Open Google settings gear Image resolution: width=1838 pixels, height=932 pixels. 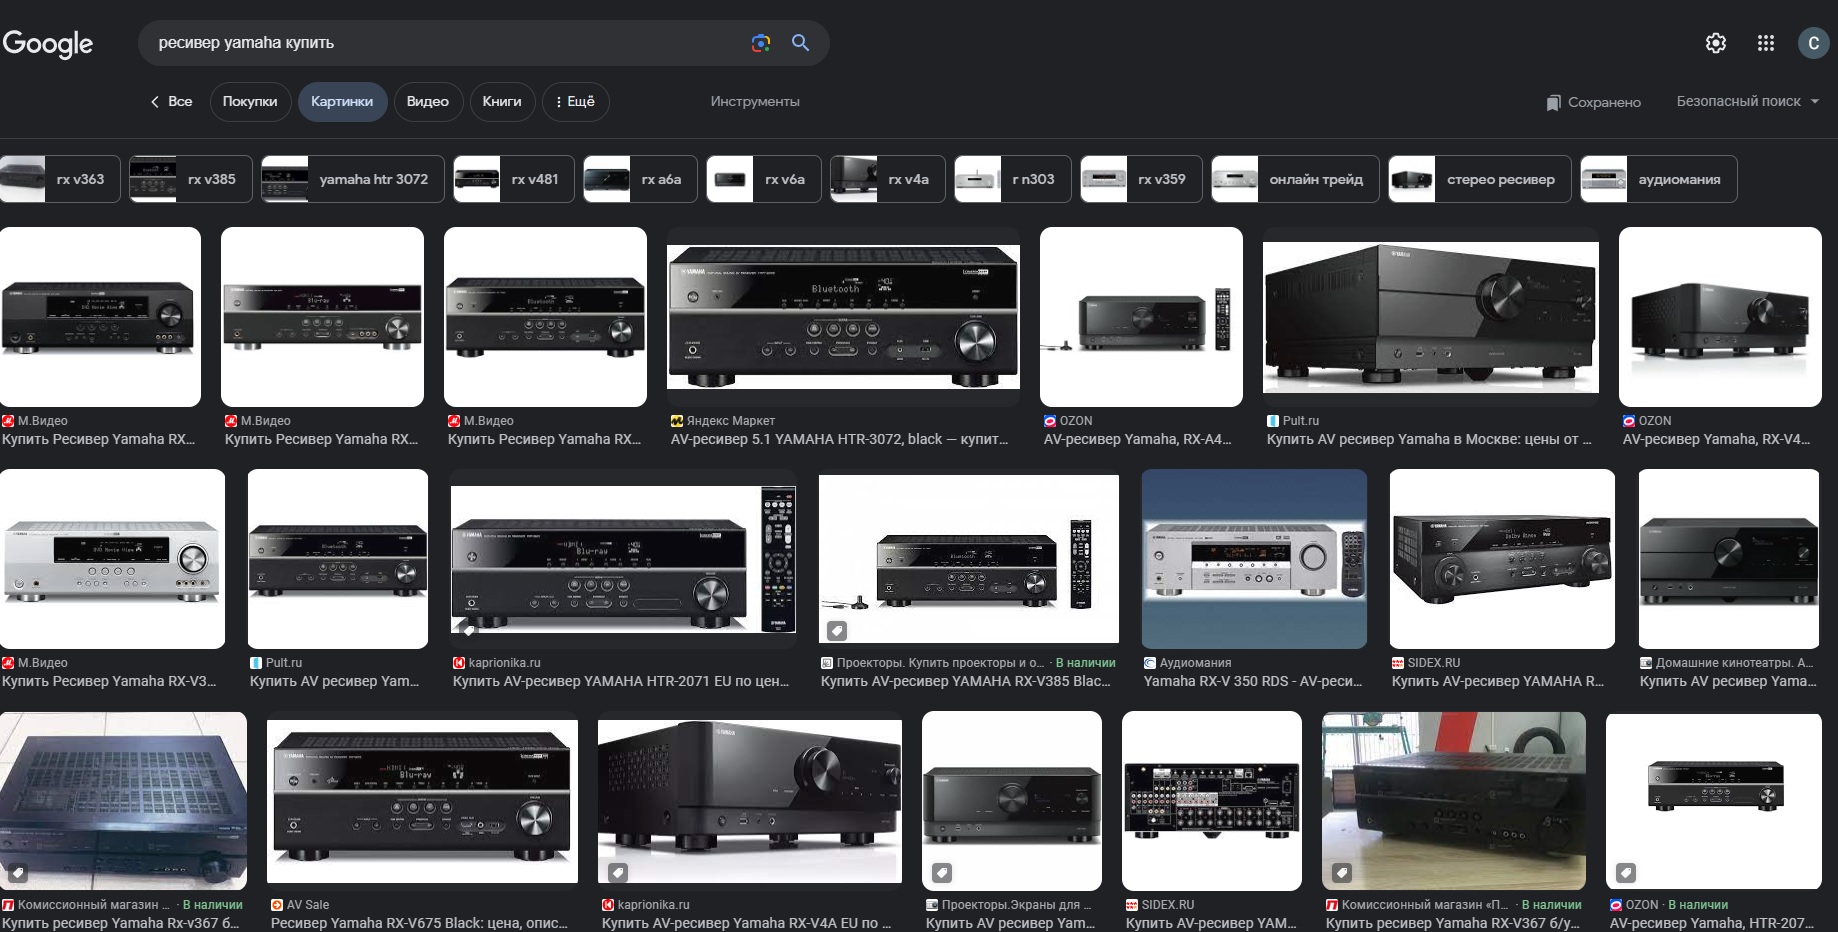click(1716, 43)
